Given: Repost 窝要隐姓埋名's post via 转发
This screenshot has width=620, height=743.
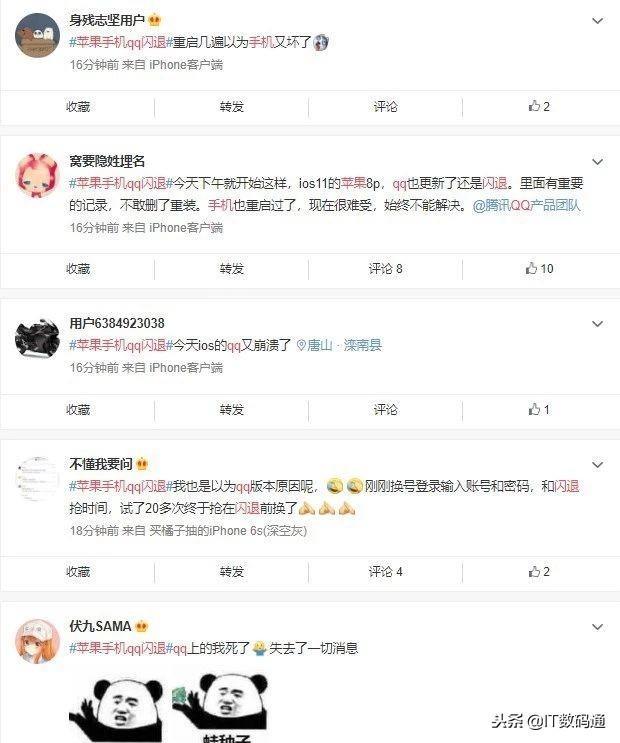Looking at the screenshot, I should (231, 269).
